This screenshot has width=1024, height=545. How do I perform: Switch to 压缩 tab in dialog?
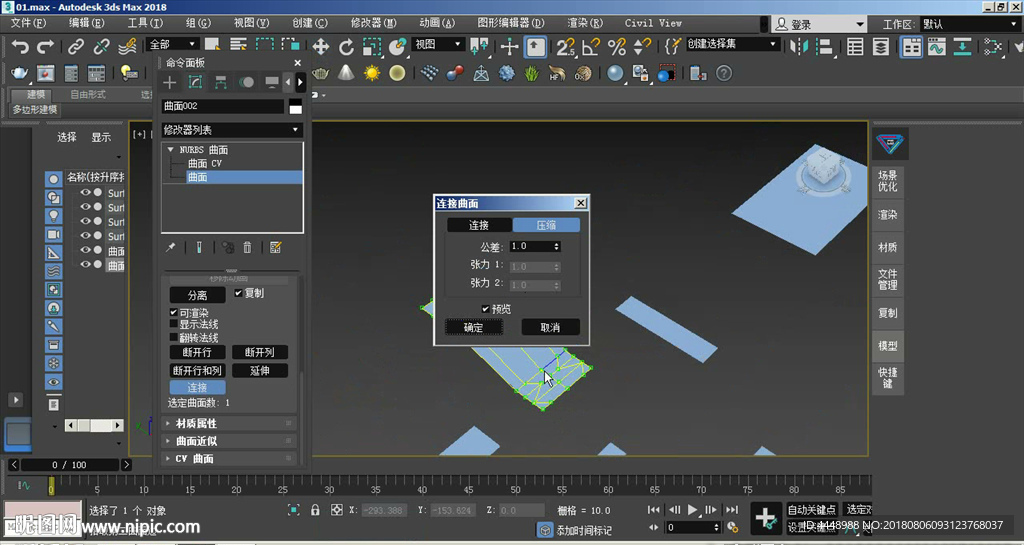pos(546,225)
